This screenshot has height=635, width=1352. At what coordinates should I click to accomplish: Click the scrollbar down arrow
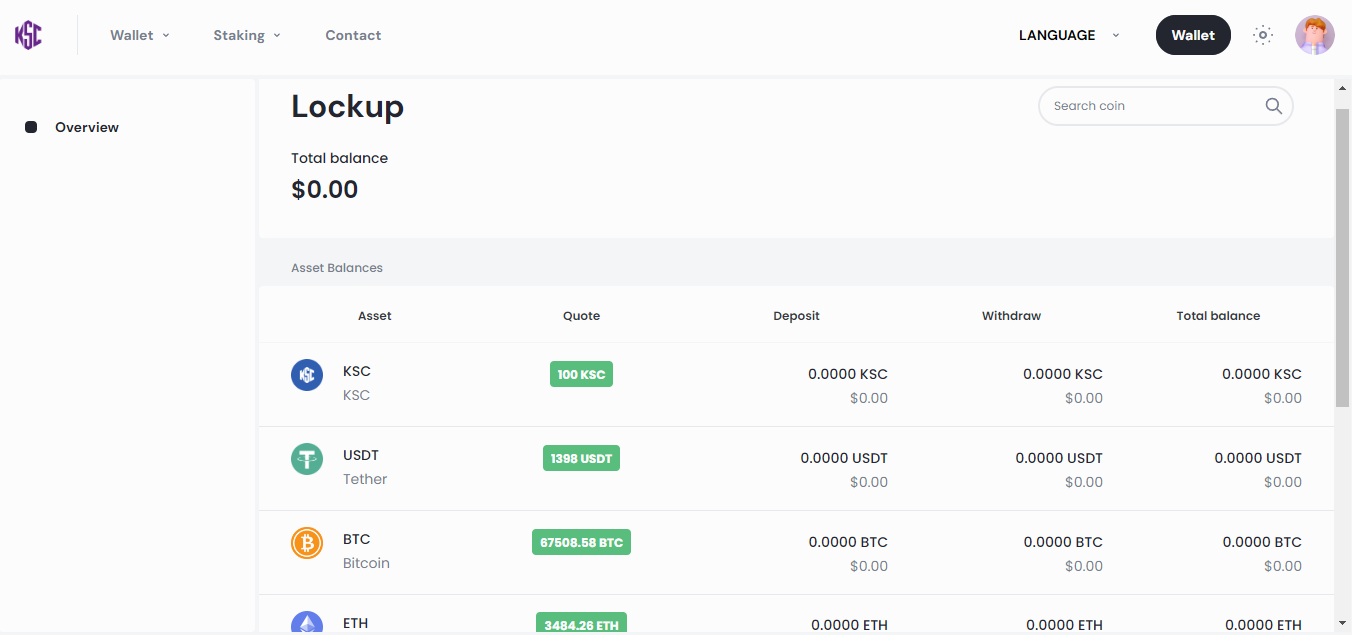click(1343, 622)
